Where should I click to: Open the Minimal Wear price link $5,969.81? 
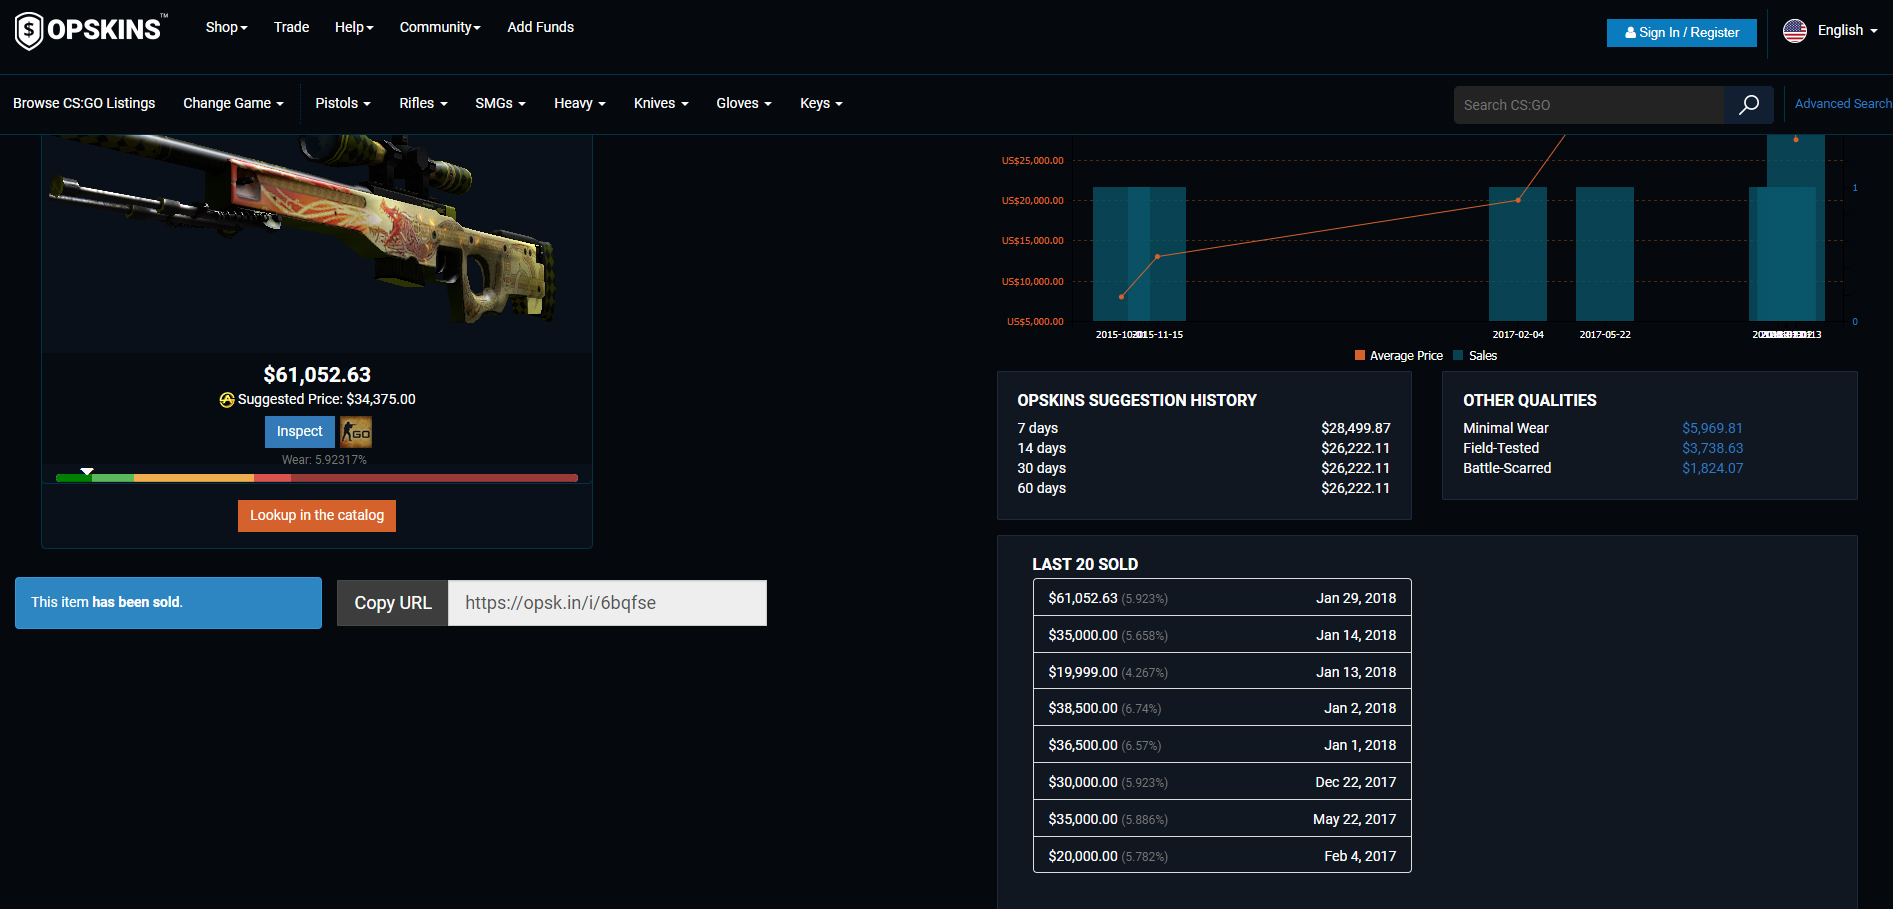pyautogui.click(x=1712, y=428)
